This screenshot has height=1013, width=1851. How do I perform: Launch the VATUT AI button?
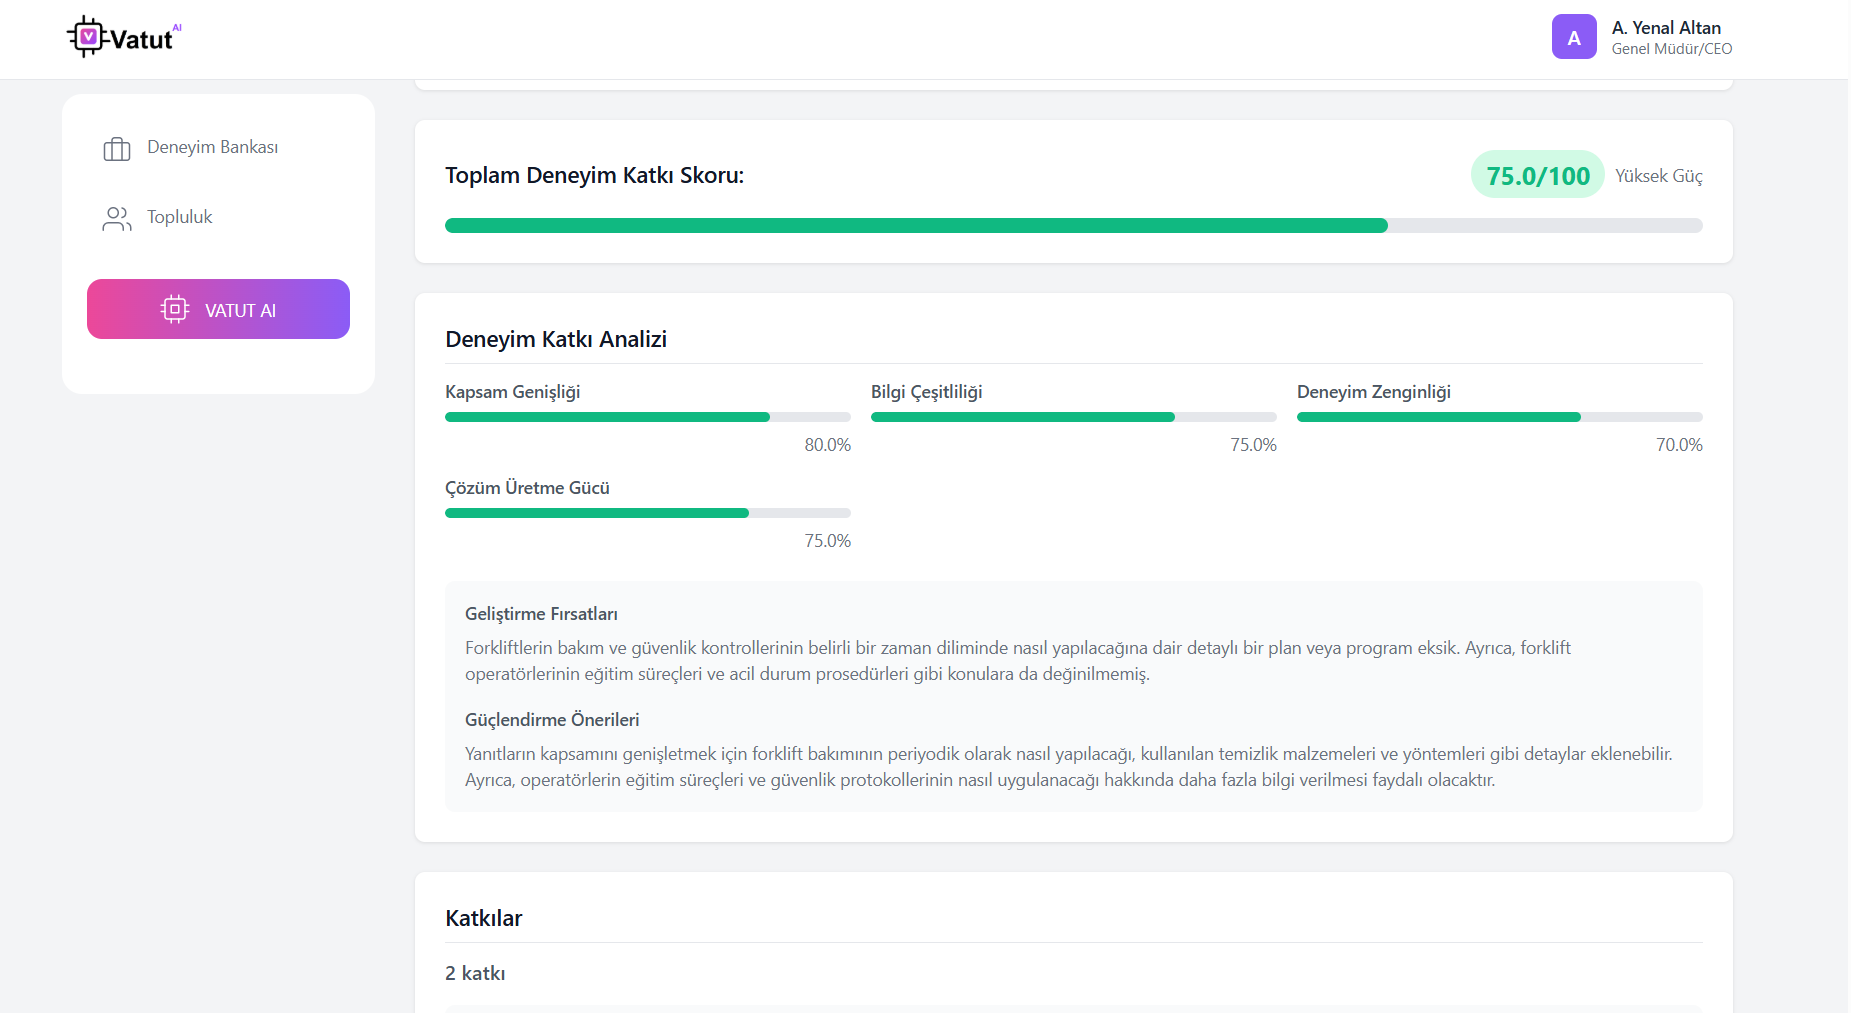[x=218, y=309]
